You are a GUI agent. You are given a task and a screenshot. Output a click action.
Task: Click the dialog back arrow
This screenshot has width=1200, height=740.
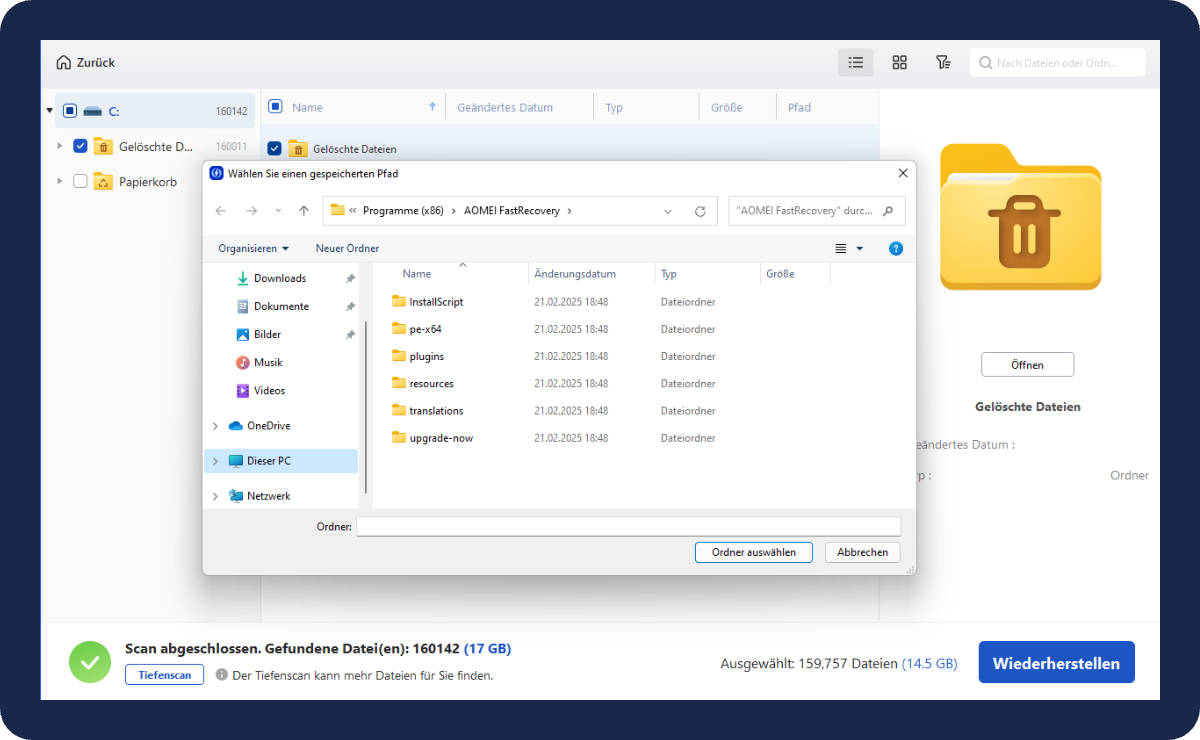click(x=221, y=211)
